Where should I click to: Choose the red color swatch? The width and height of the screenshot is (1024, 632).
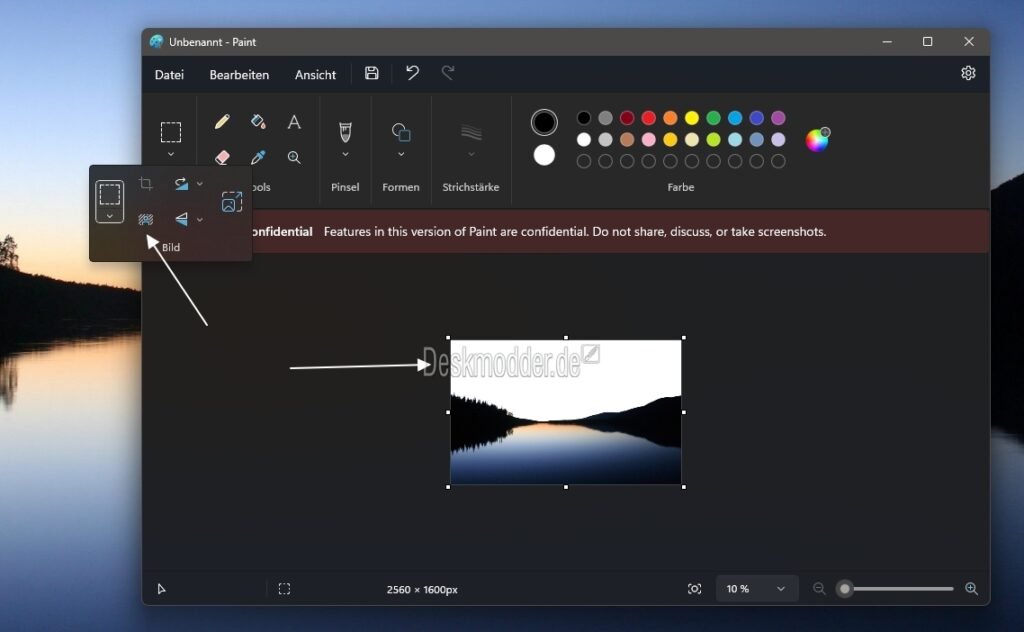click(x=648, y=118)
